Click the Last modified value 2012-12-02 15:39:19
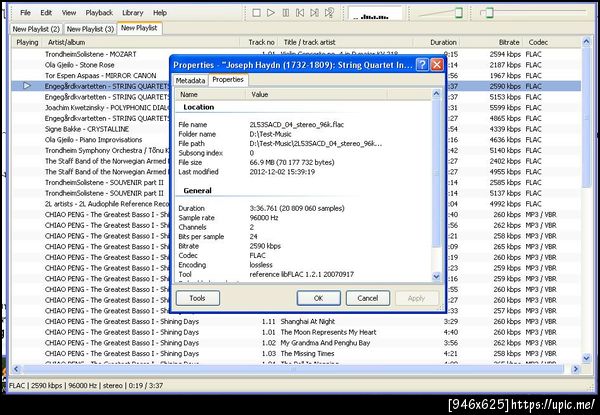 tap(282, 172)
